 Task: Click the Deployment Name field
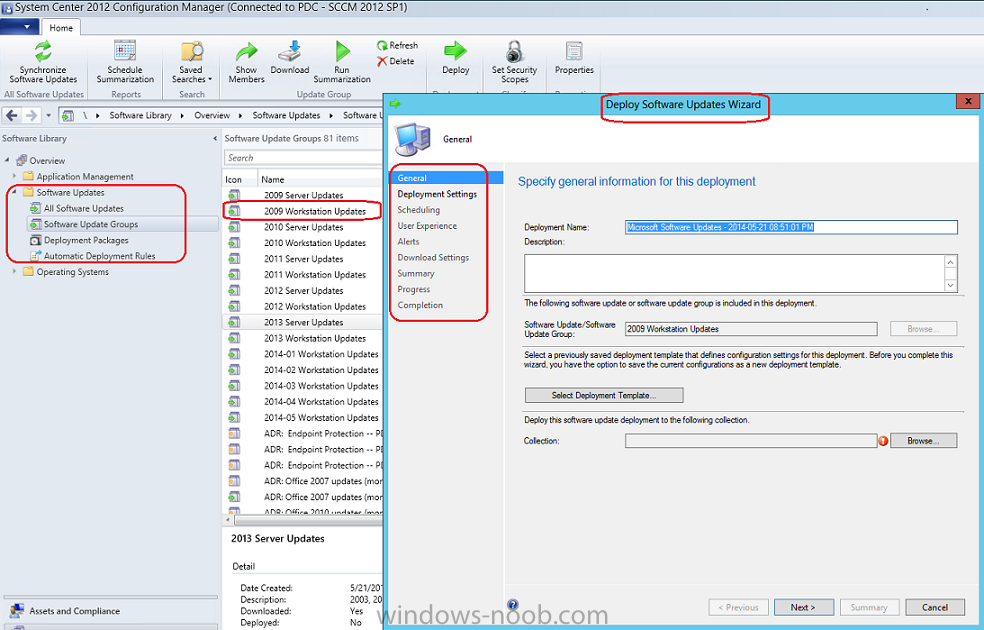coord(791,227)
